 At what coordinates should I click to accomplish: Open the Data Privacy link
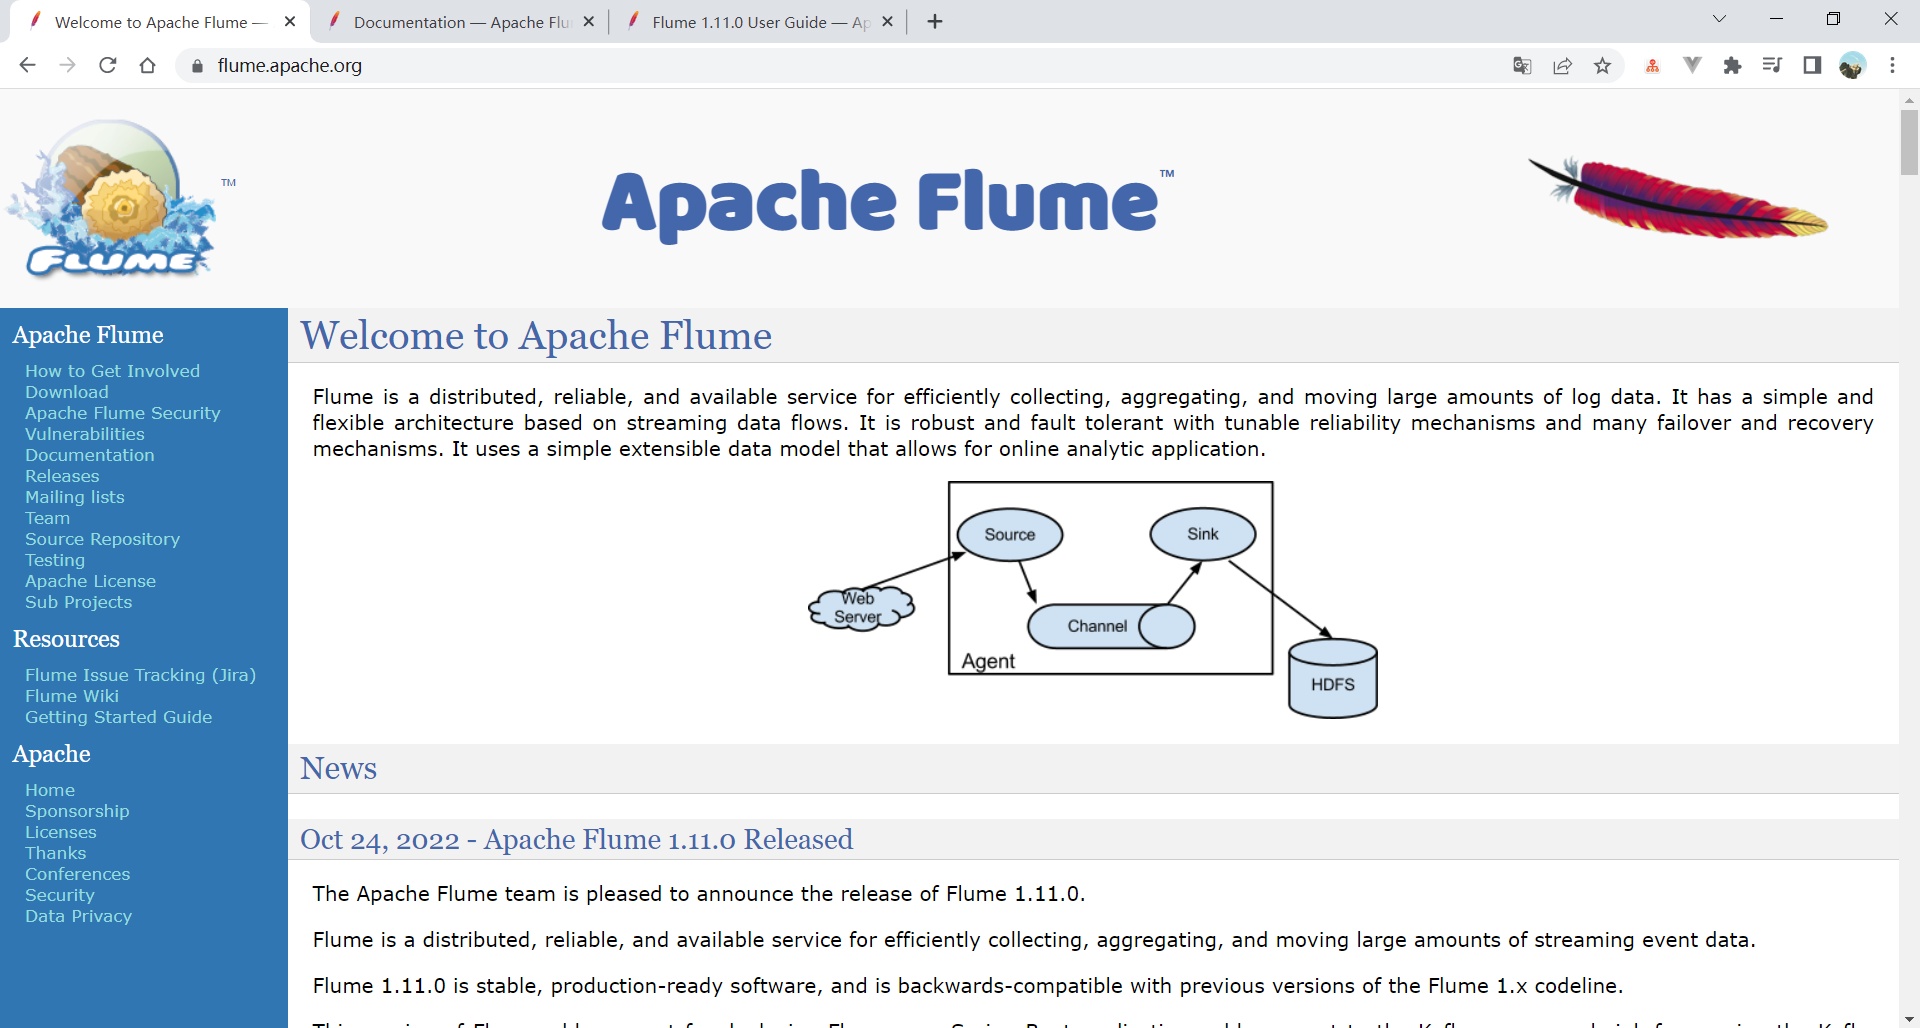(x=78, y=916)
